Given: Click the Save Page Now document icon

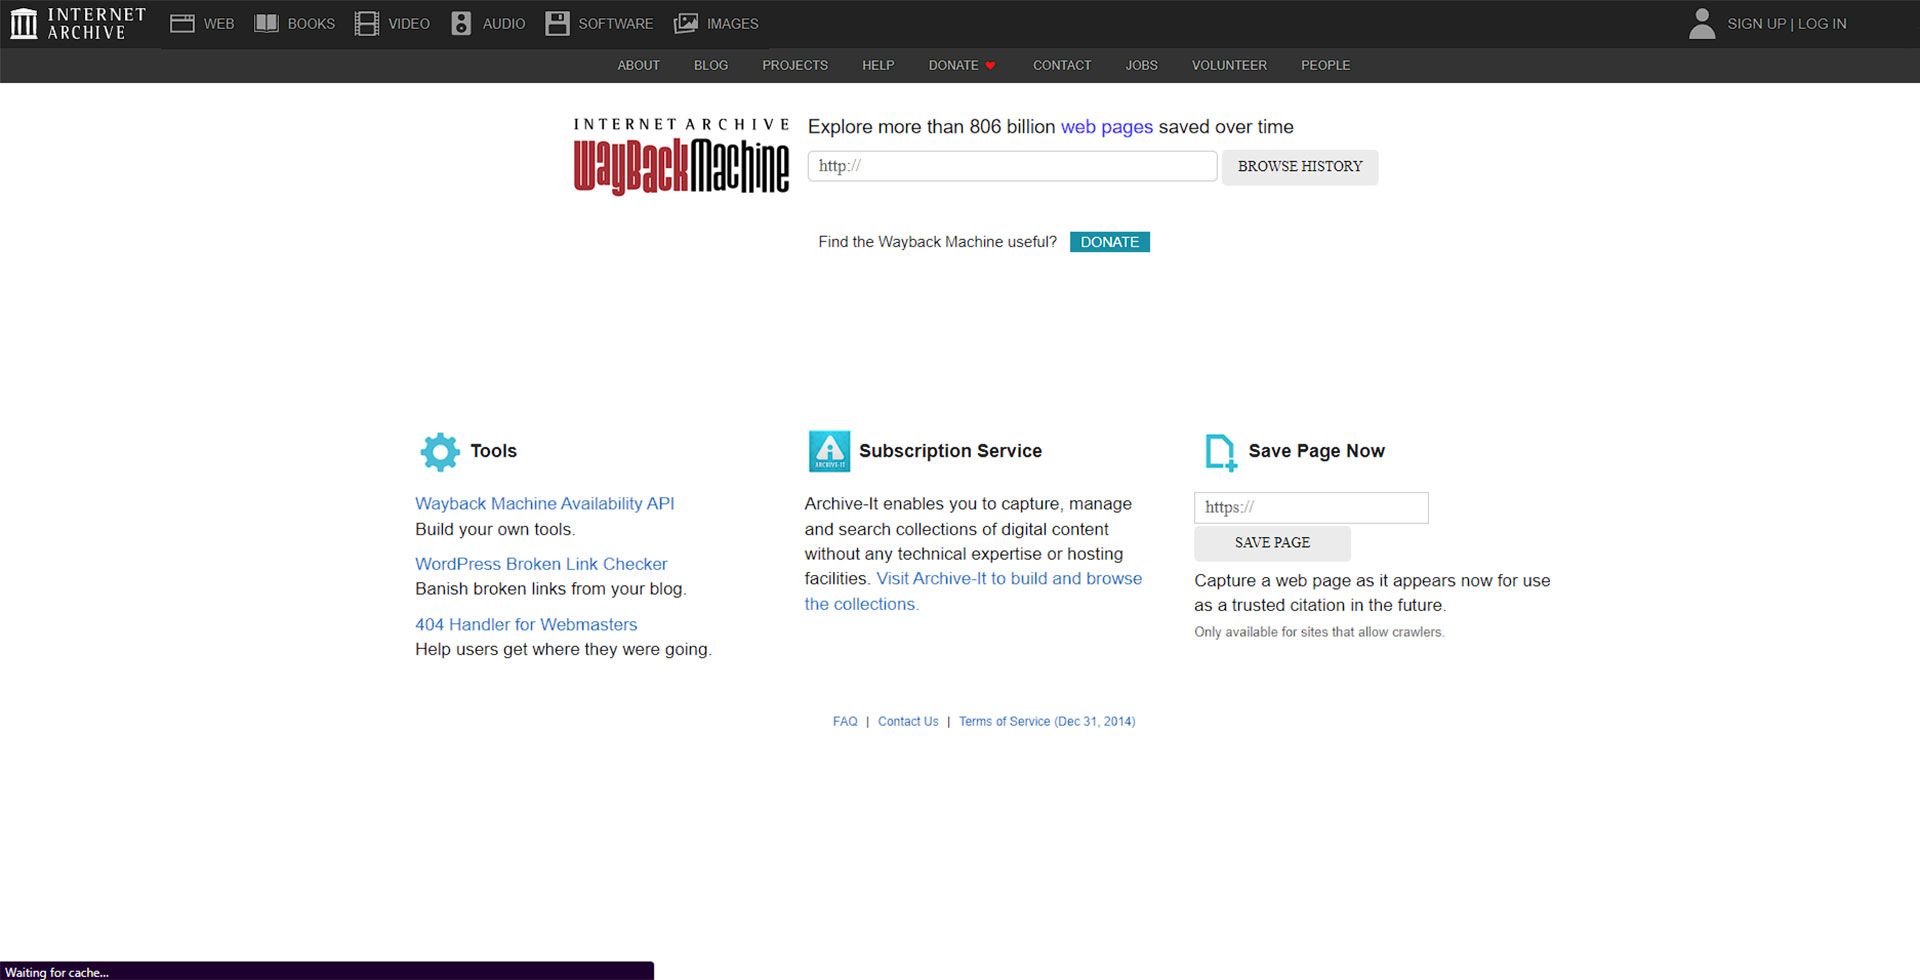Looking at the screenshot, I should (x=1221, y=453).
